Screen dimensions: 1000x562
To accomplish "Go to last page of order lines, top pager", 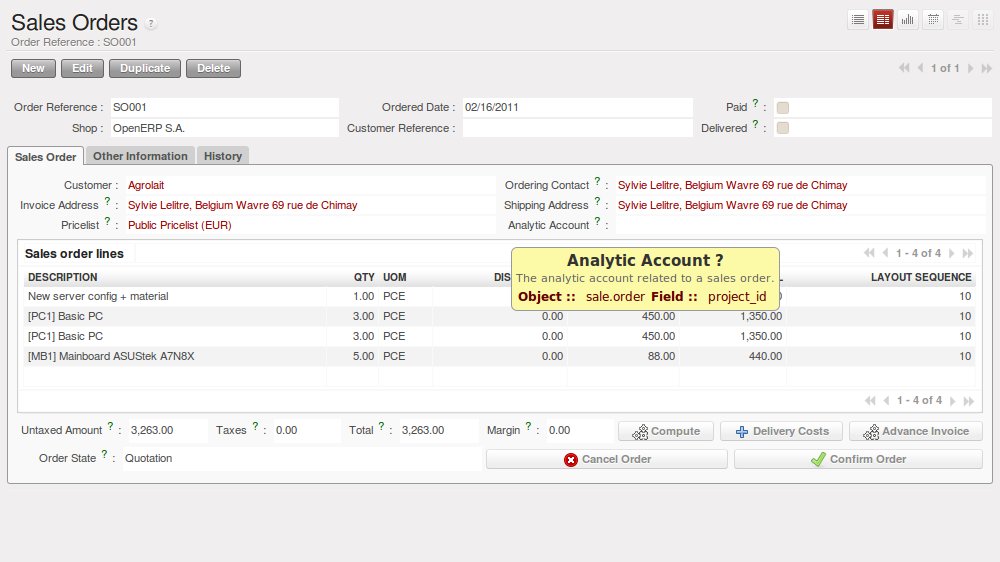I will (967, 253).
